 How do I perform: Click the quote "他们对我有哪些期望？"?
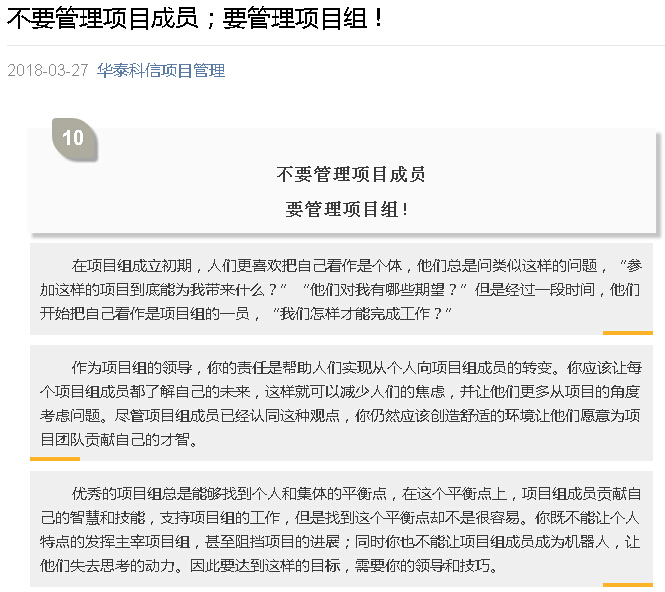[385, 290]
